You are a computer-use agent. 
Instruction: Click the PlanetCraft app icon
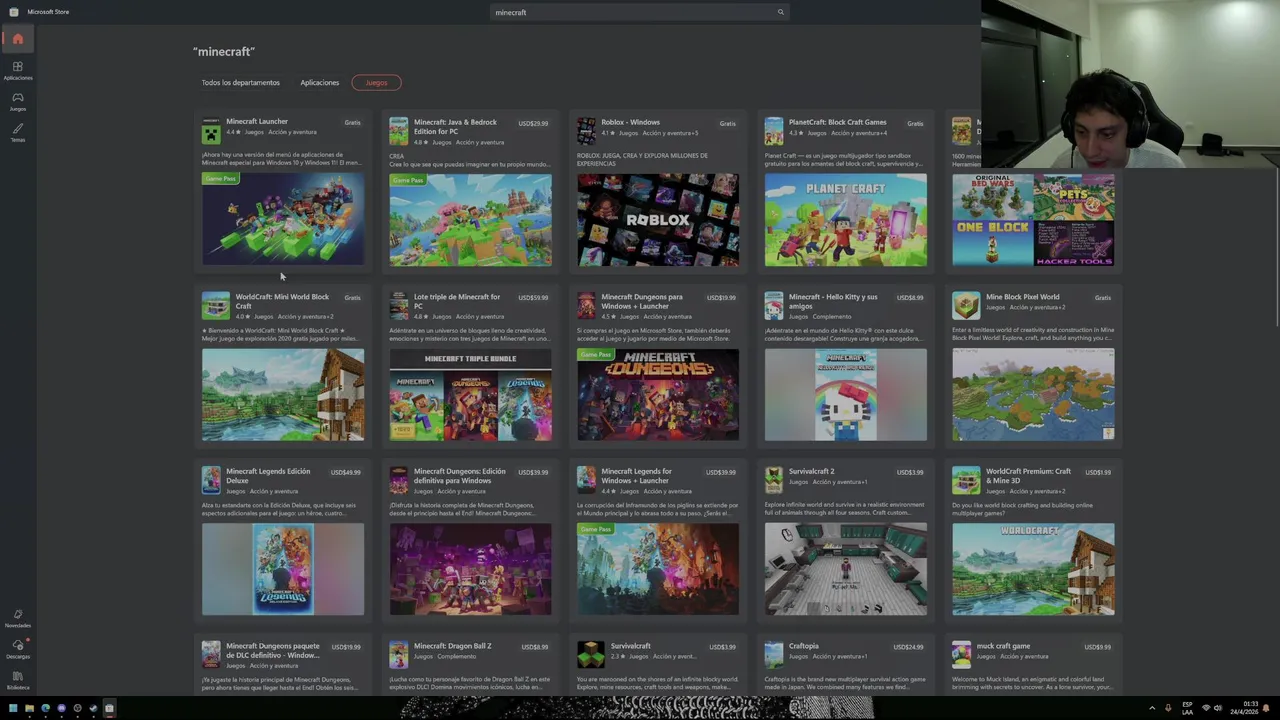pyautogui.click(x=773, y=131)
